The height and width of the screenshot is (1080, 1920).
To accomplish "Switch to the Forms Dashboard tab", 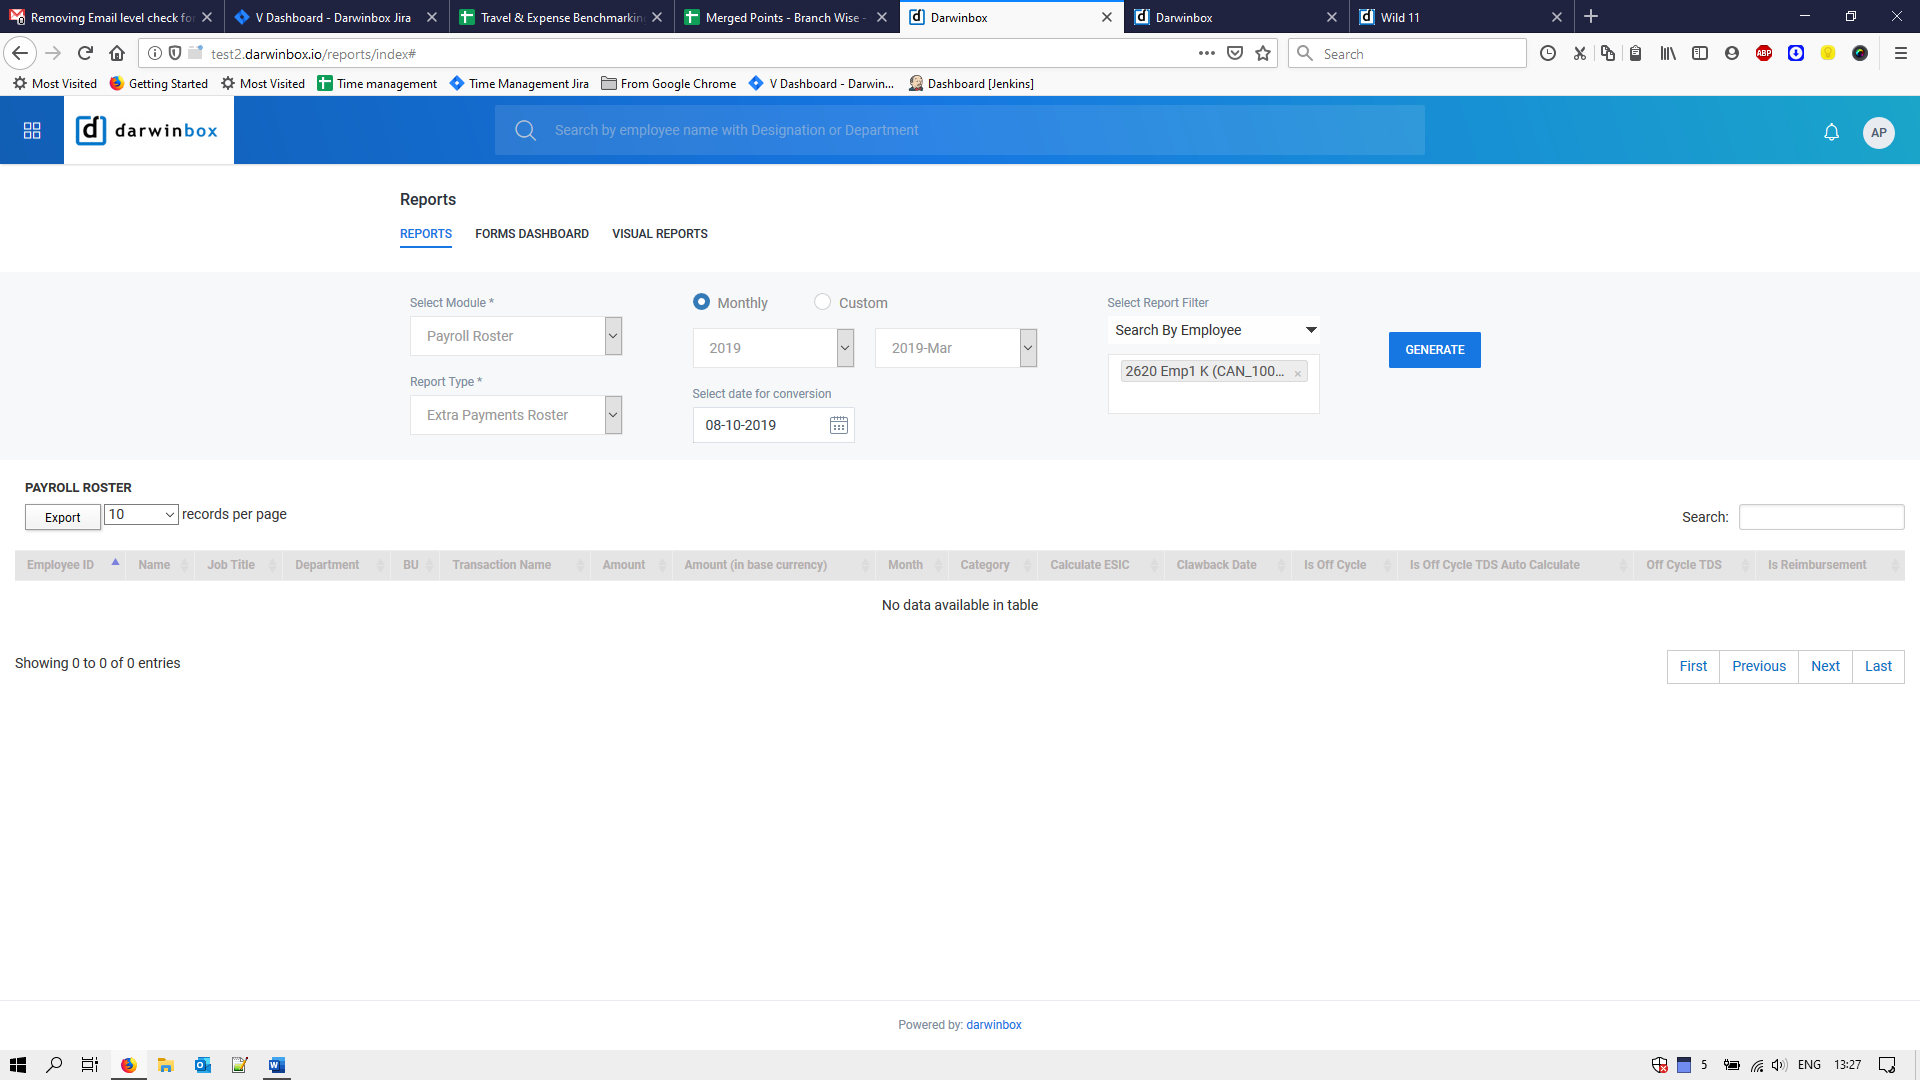I will pyautogui.click(x=531, y=234).
